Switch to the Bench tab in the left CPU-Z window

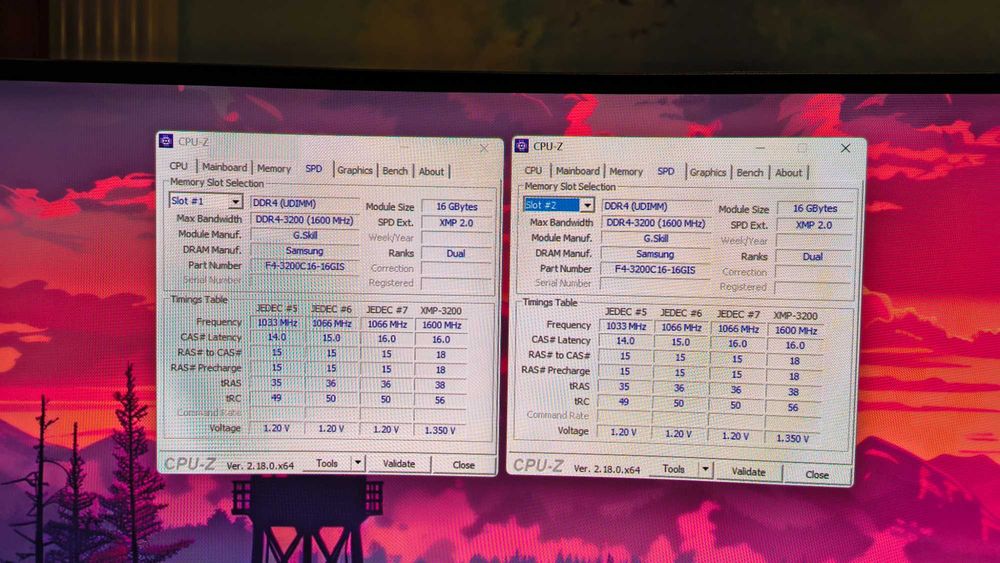(395, 171)
